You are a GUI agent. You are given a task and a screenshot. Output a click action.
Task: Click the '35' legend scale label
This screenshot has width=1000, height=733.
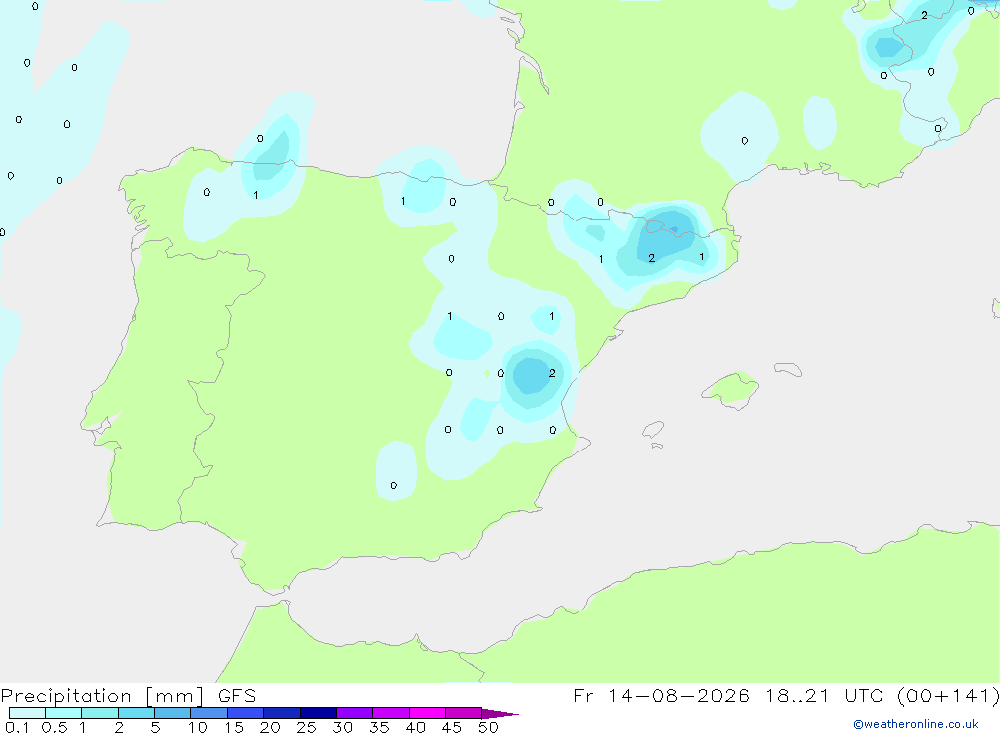coord(379,727)
